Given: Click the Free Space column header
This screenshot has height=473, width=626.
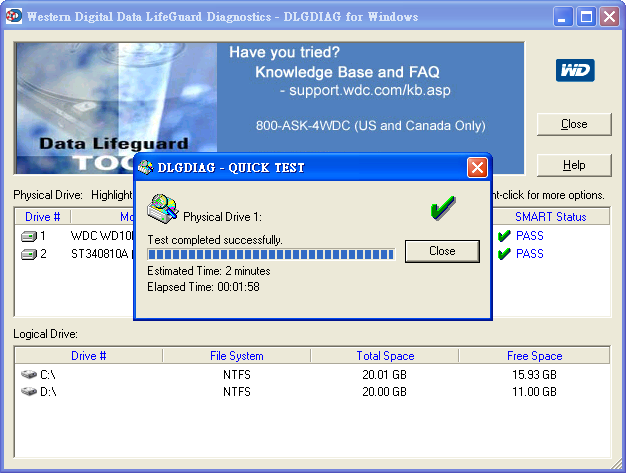Looking at the screenshot, I should click(535, 356).
